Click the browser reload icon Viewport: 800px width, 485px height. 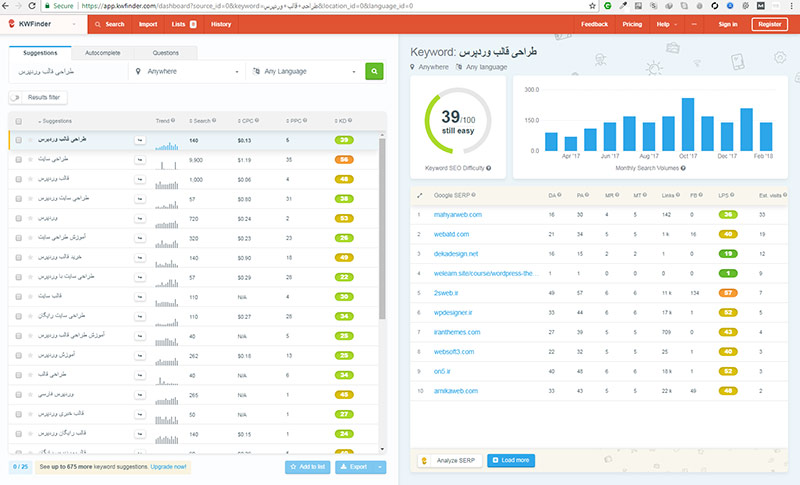pyautogui.click(x=41, y=6)
